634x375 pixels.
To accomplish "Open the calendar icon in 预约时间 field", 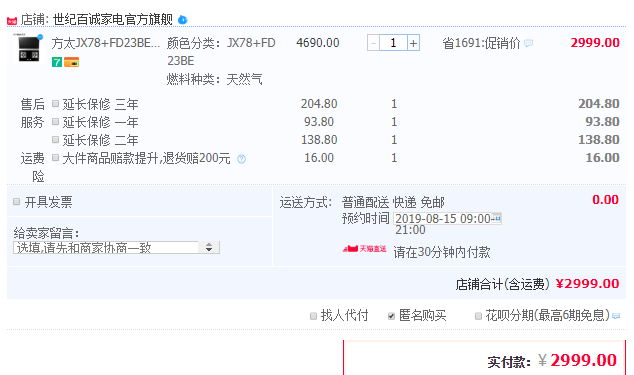I will click(x=497, y=218).
